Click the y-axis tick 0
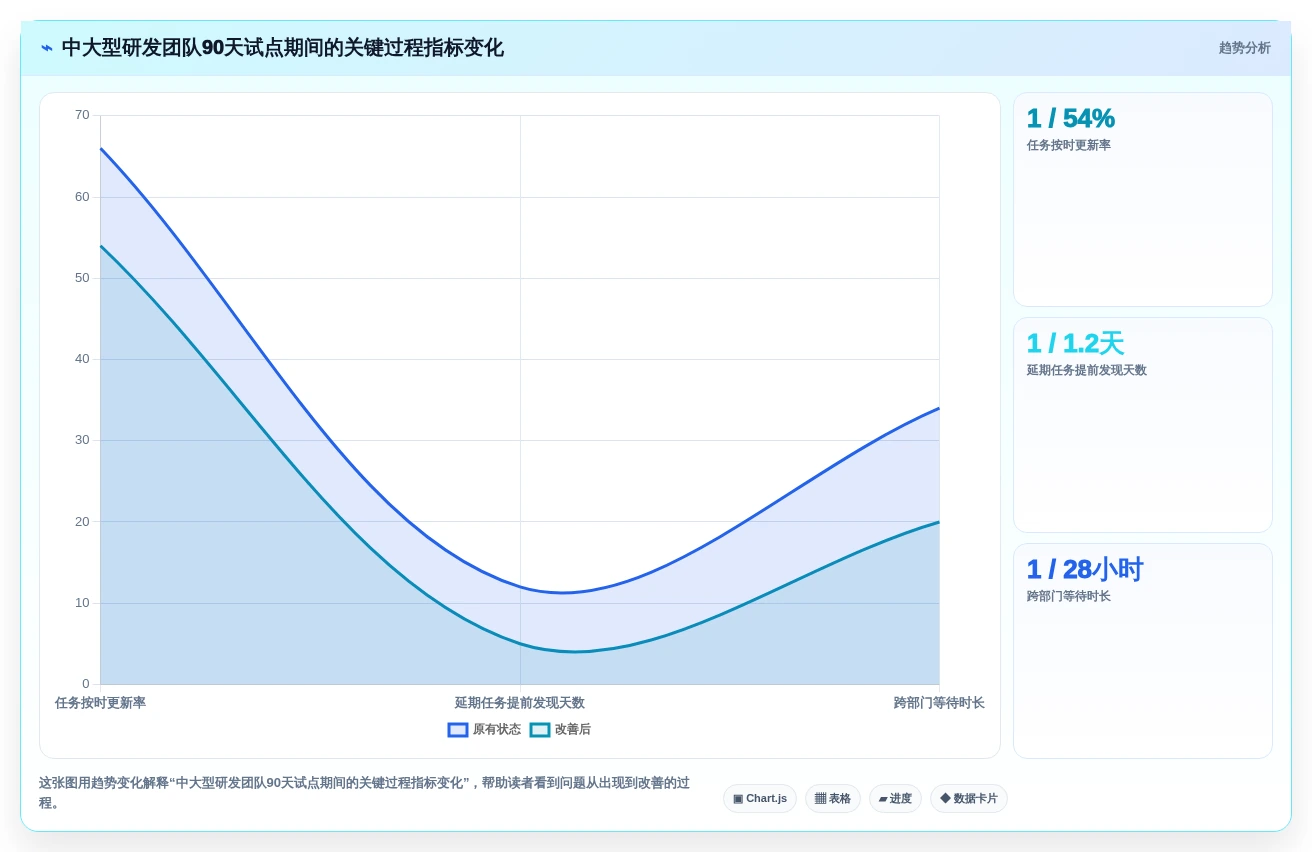 86,684
